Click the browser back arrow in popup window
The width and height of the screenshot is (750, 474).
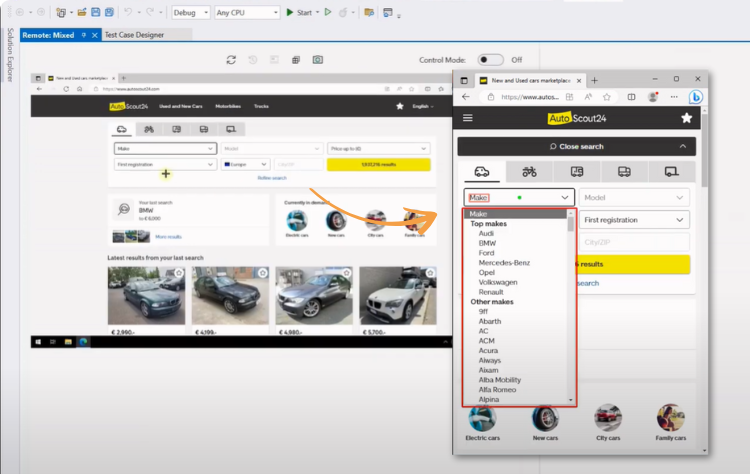[x=466, y=97]
